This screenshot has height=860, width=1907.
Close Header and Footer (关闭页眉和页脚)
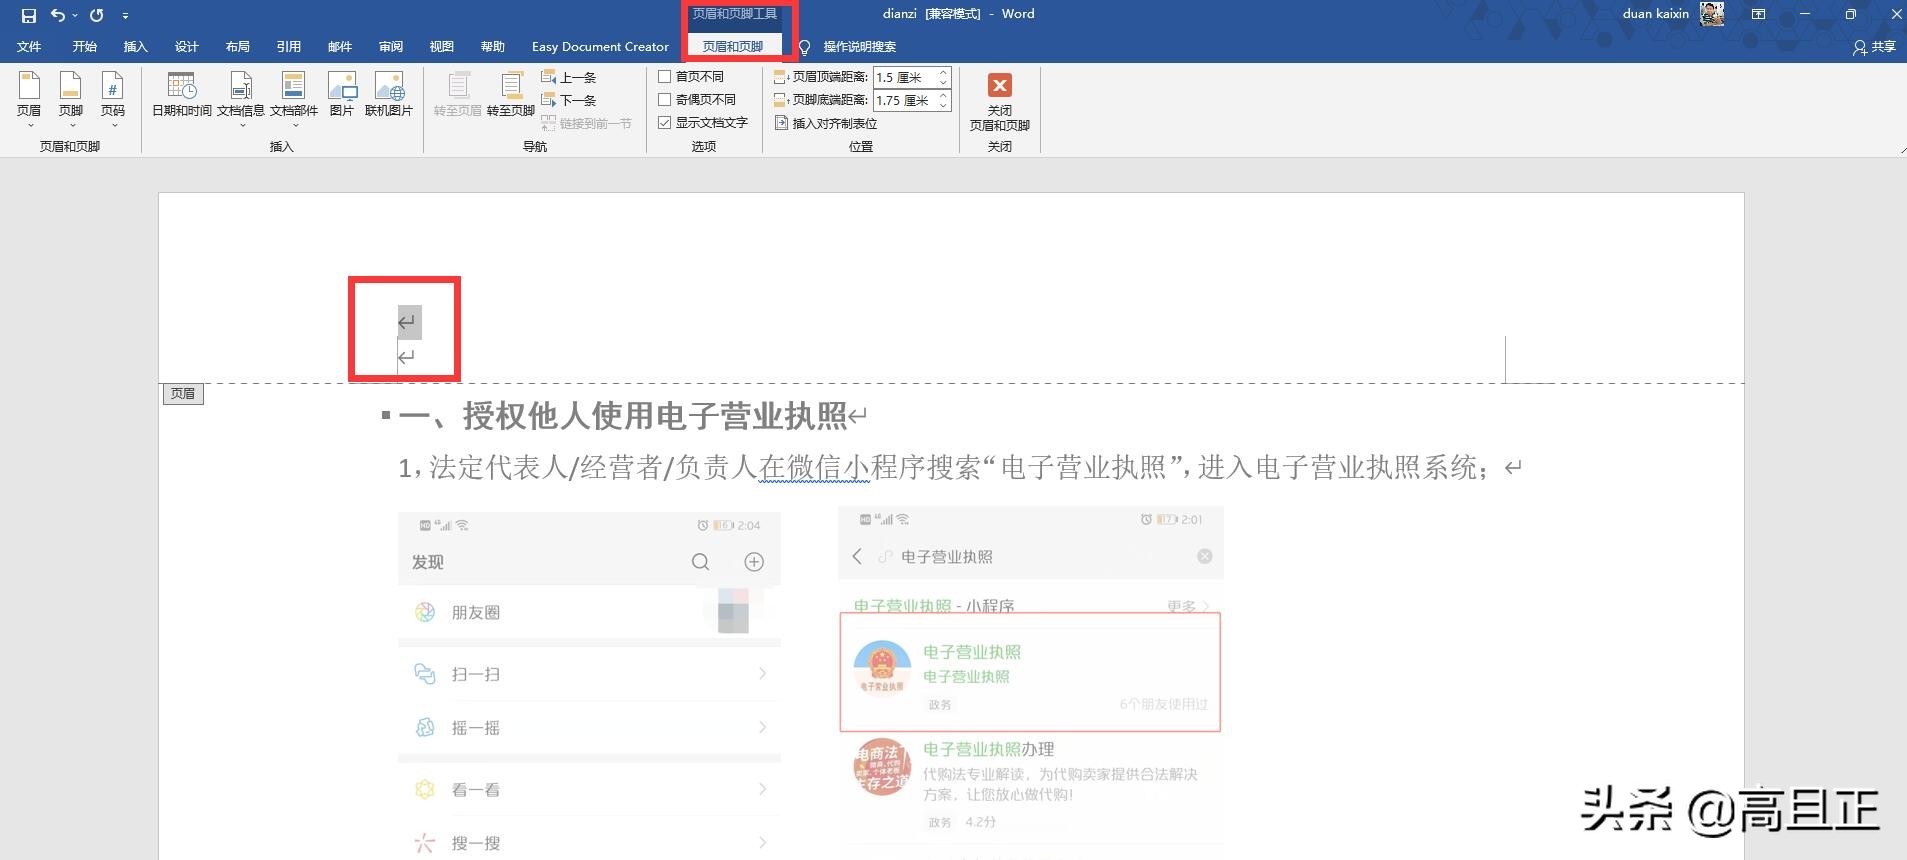coord(999,102)
